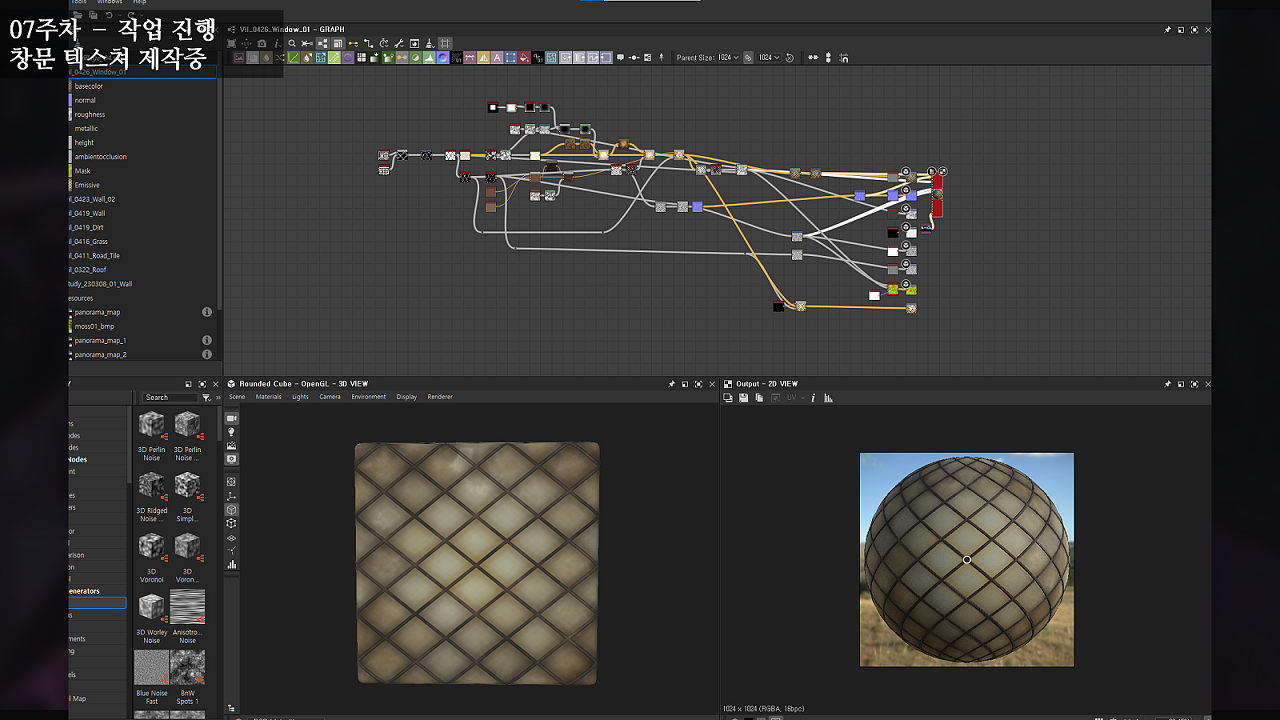Select the metallic output in the explorer
1280x720 pixels.
tap(86, 128)
